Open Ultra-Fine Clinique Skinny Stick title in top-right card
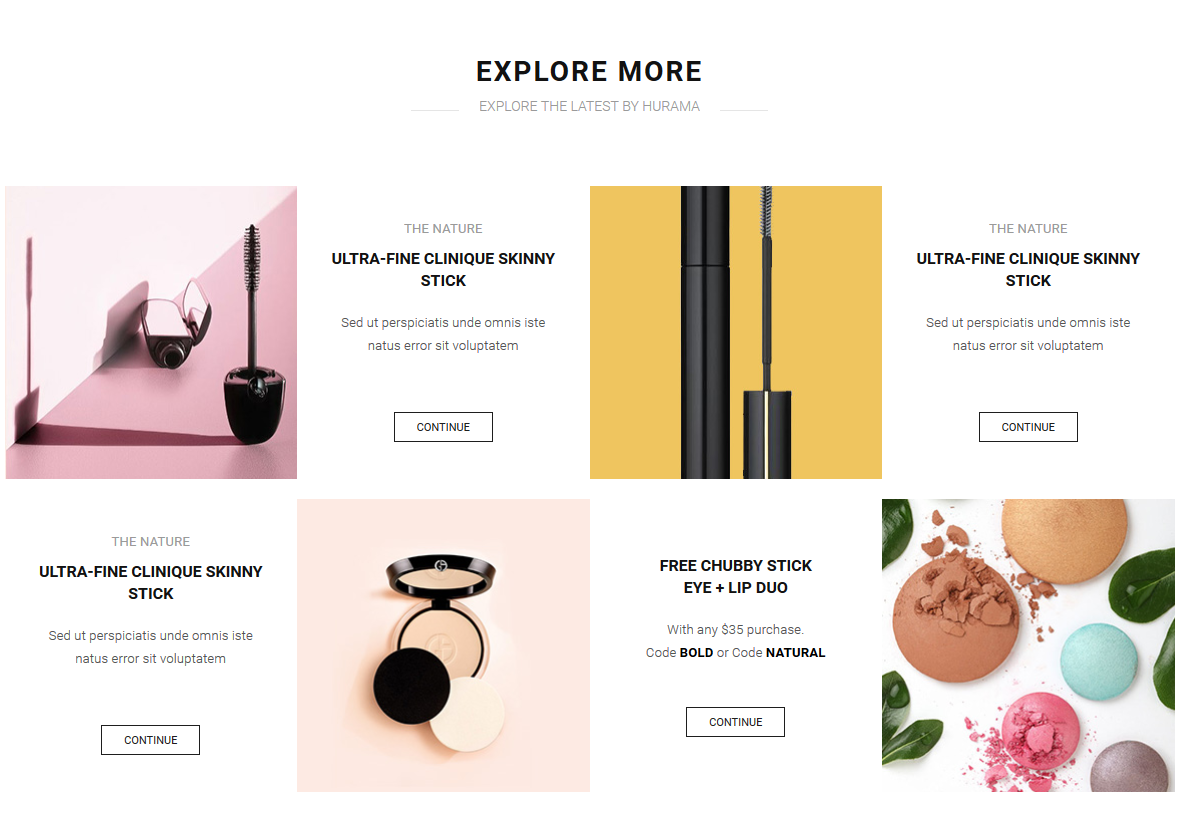1204x827 pixels. click(x=1028, y=270)
